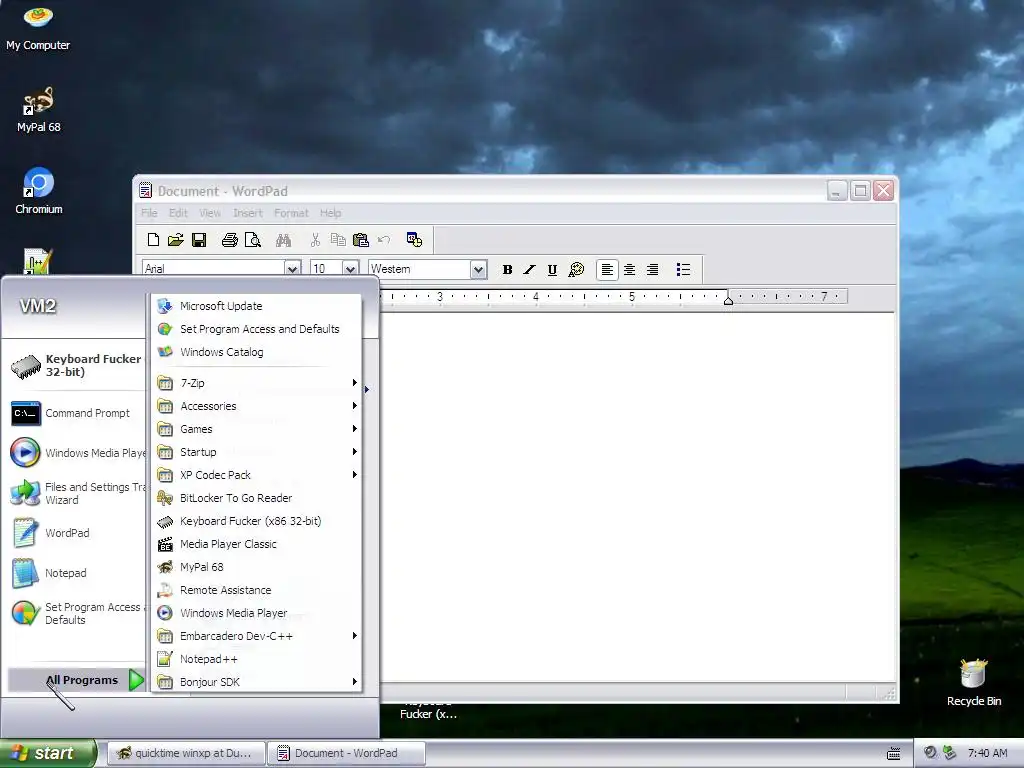This screenshot has height=768, width=1024.
Task: Expand the Accessories submenu
Action: click(x=256, y=406)
